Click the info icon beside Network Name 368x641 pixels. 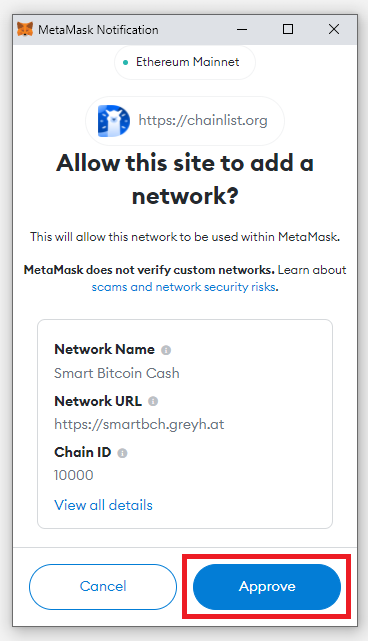166,350
